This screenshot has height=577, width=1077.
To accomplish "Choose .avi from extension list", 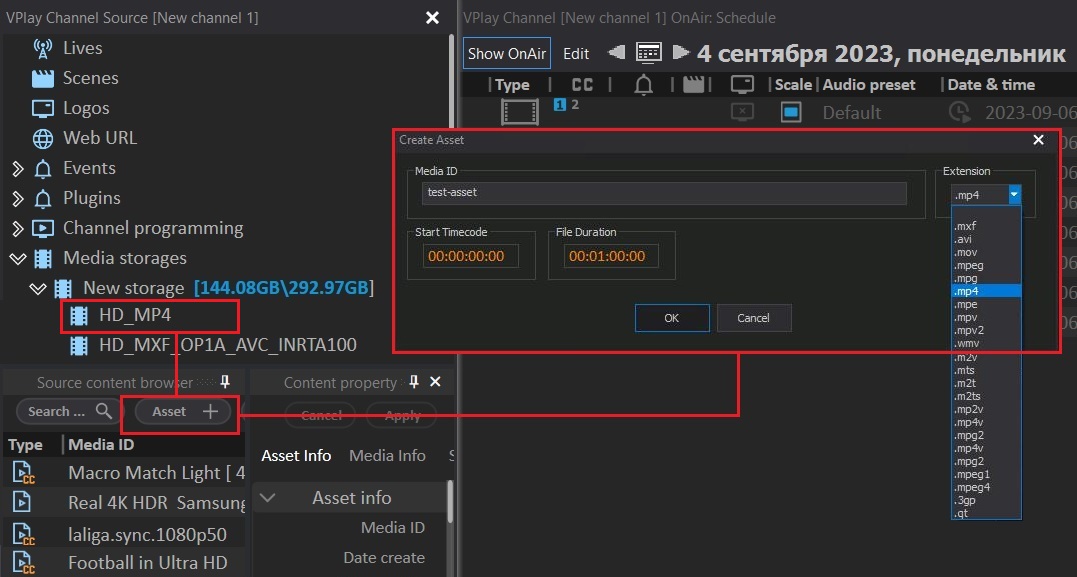I will [963, 239].
